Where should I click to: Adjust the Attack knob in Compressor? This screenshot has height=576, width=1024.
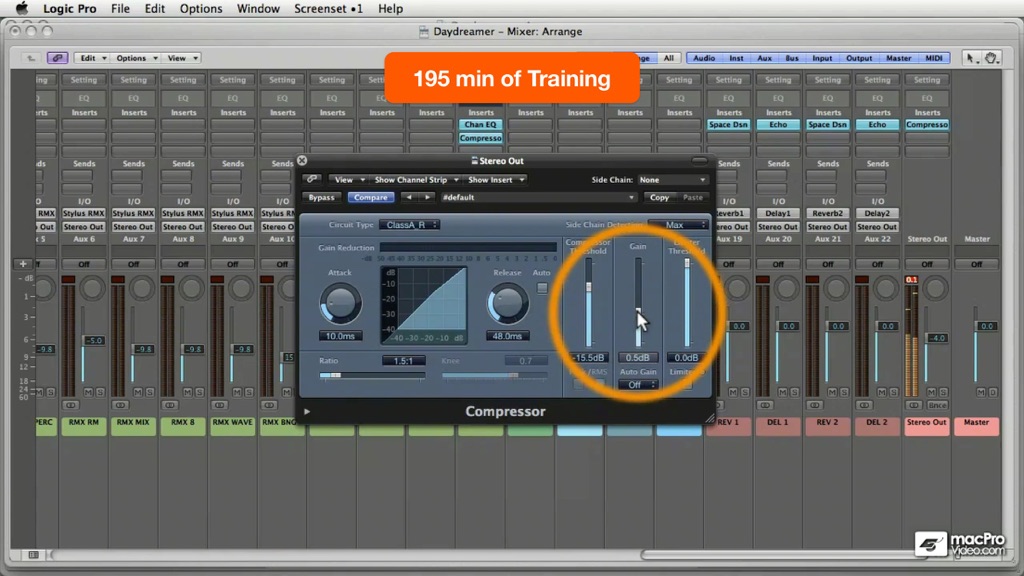pyautogui.click(x=340, y=304)
